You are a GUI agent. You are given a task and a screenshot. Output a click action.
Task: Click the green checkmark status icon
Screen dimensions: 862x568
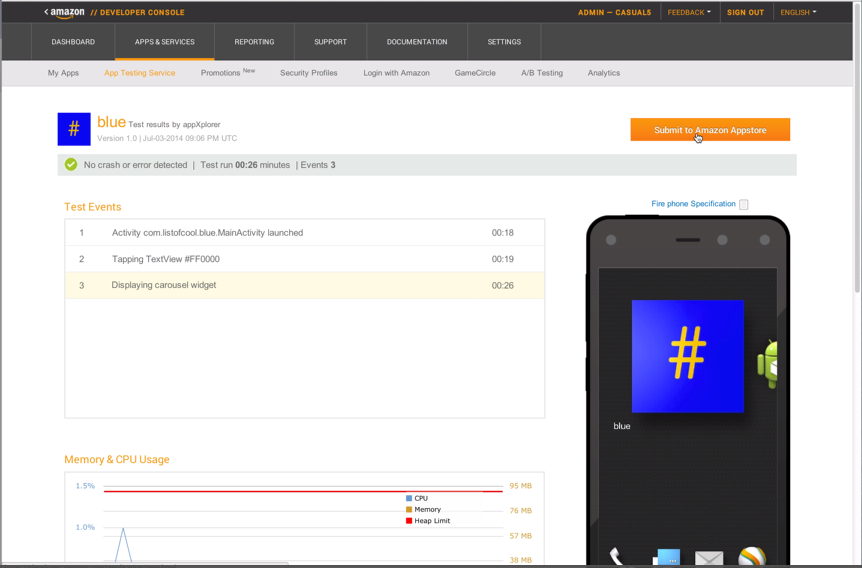pyautogui.click(x=71, y=164)
